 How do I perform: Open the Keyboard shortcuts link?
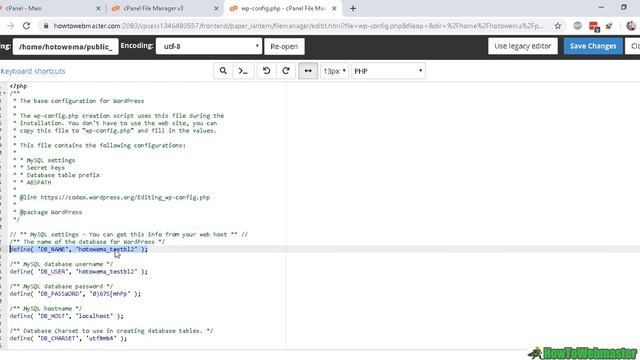[33, 71]
